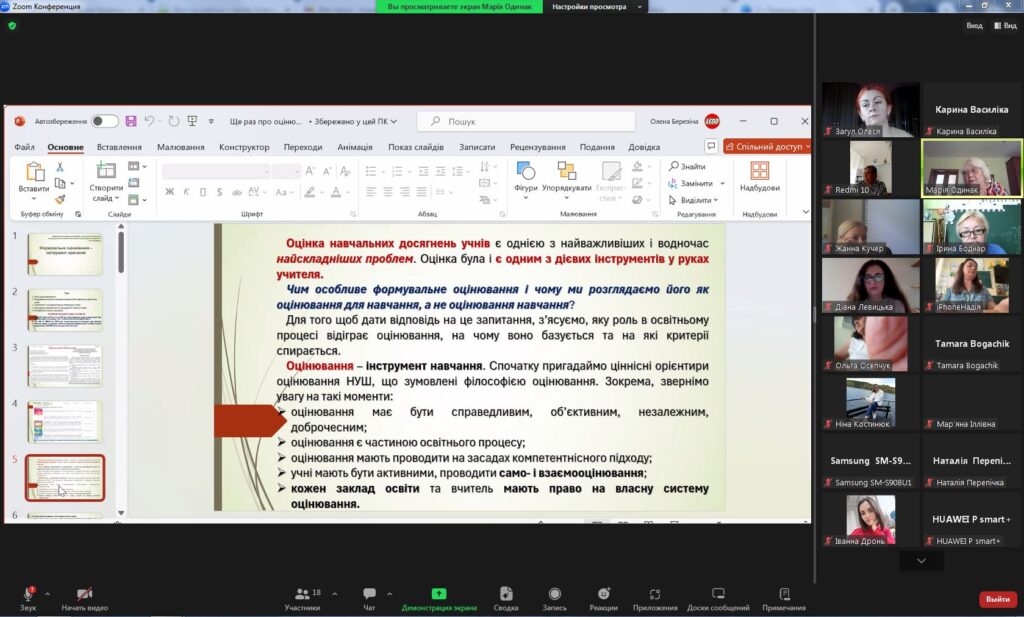Viewport: 1024px width, 617px height.
Task: Select slide 3 thumbnail in the panel
Action: 65,366
